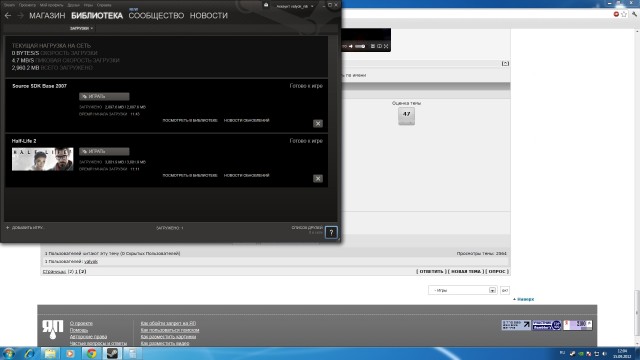Open the Авторские права footer link
Screen dimensions: 640x360
pyautogui.click(x=88, y=337)
